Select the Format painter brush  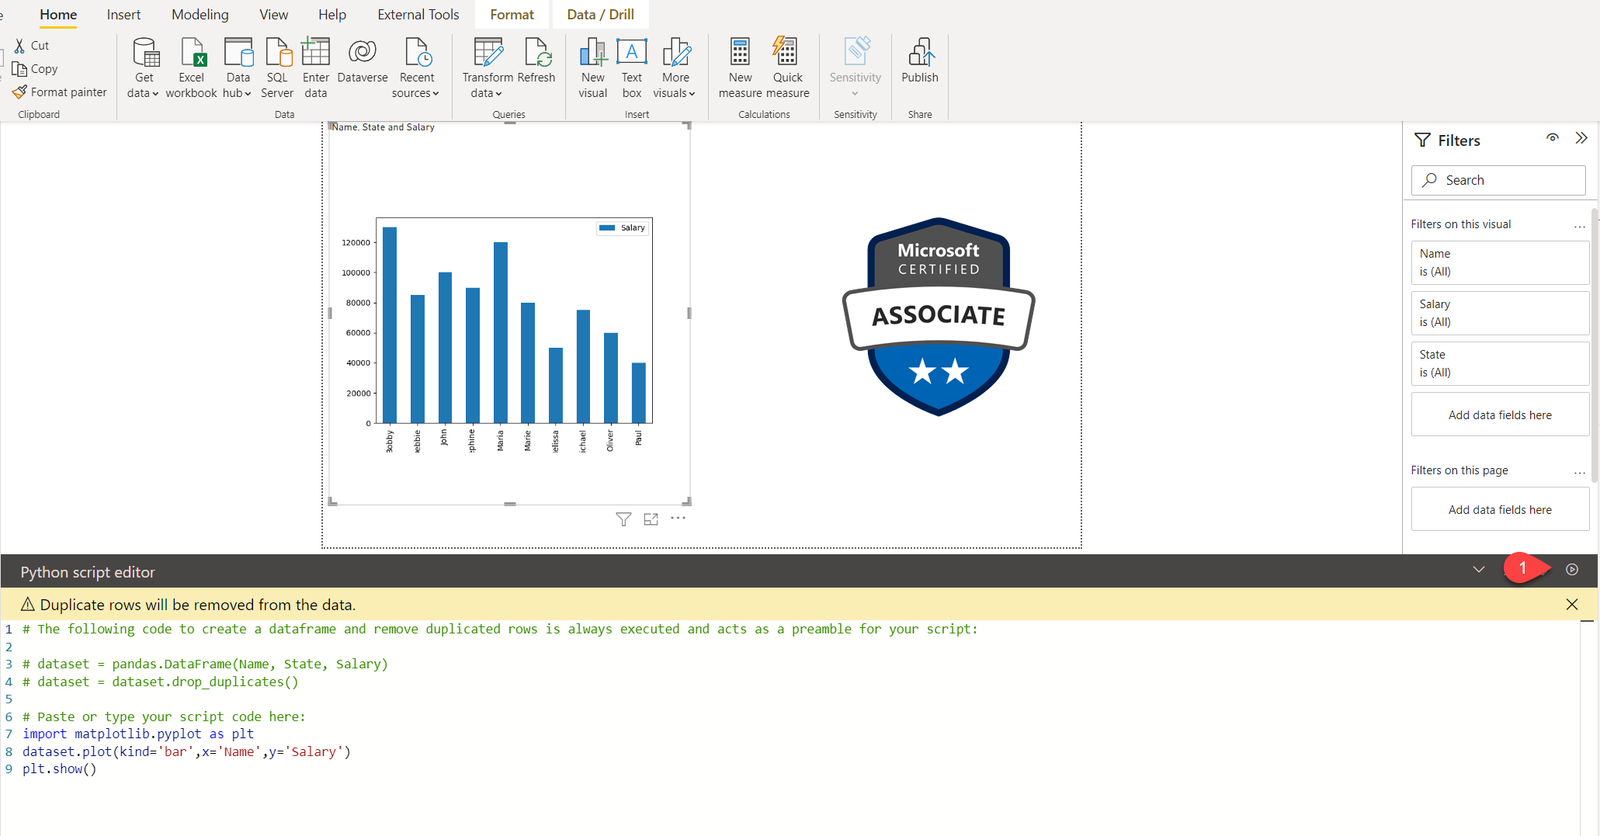19,92
